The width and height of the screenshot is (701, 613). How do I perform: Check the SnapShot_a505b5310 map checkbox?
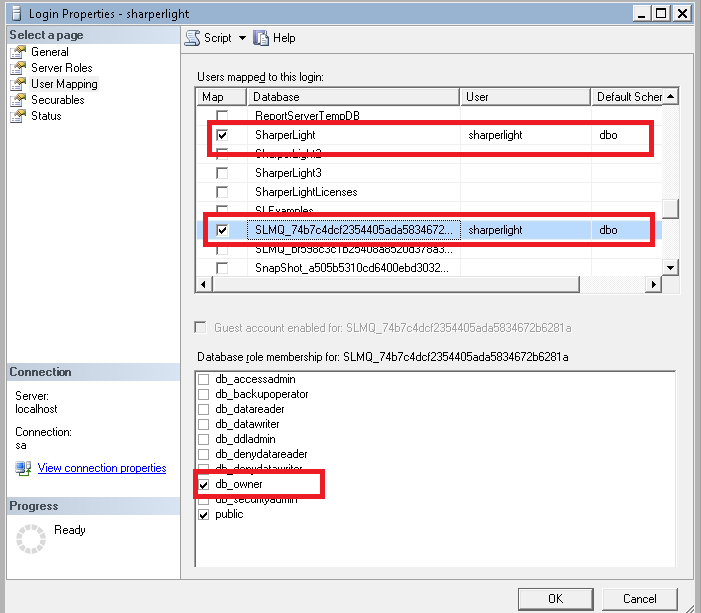point(222,268)
